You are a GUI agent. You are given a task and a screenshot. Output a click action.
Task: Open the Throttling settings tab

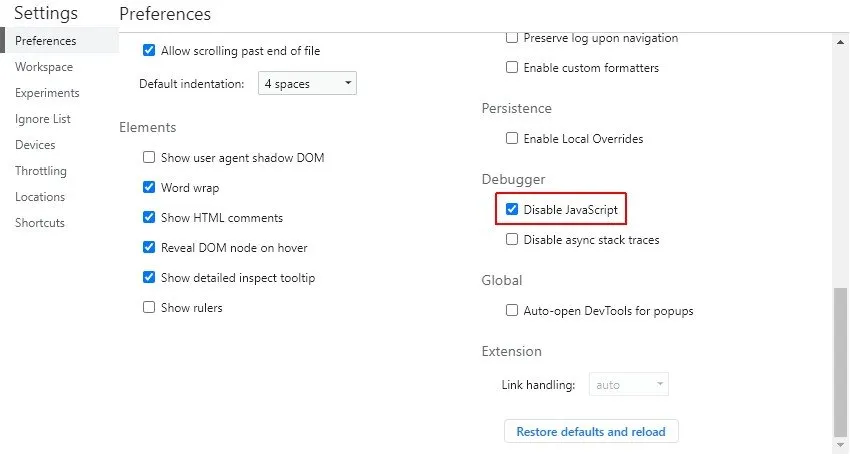click(41, 171)
